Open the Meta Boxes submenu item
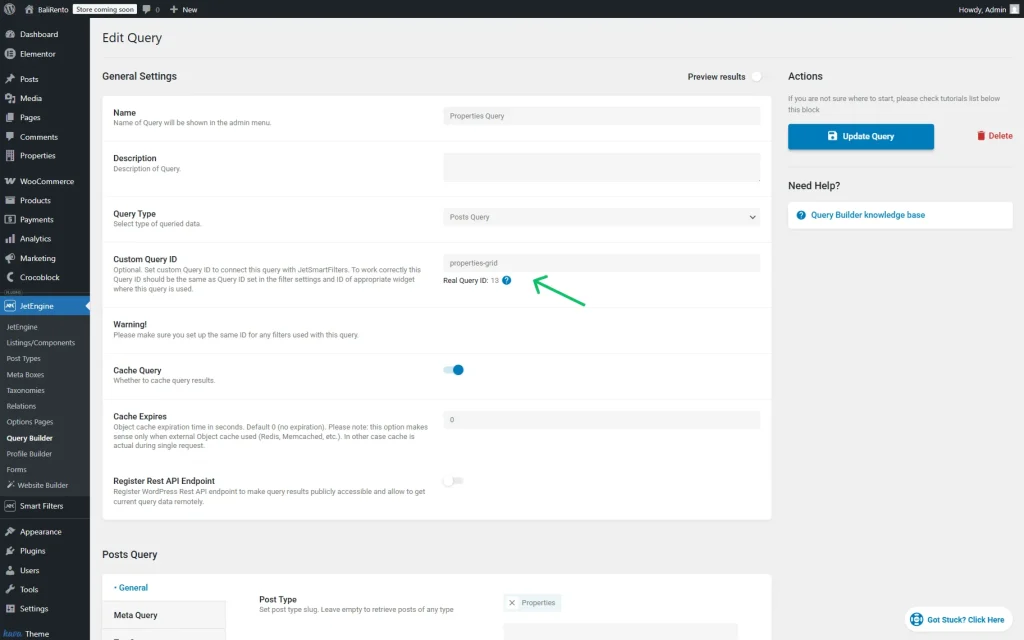This screenshot has height=640, width=1024. 25,375
